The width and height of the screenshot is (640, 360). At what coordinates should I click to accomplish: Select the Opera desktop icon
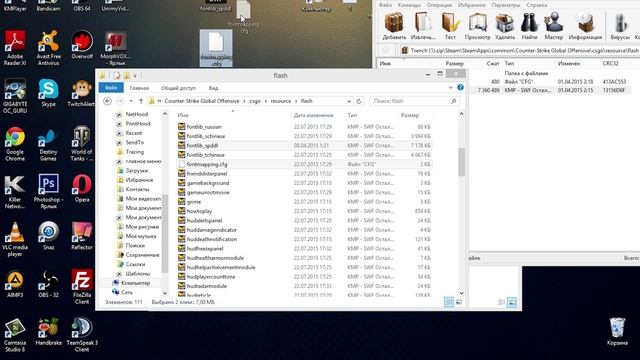coord(82,188)
